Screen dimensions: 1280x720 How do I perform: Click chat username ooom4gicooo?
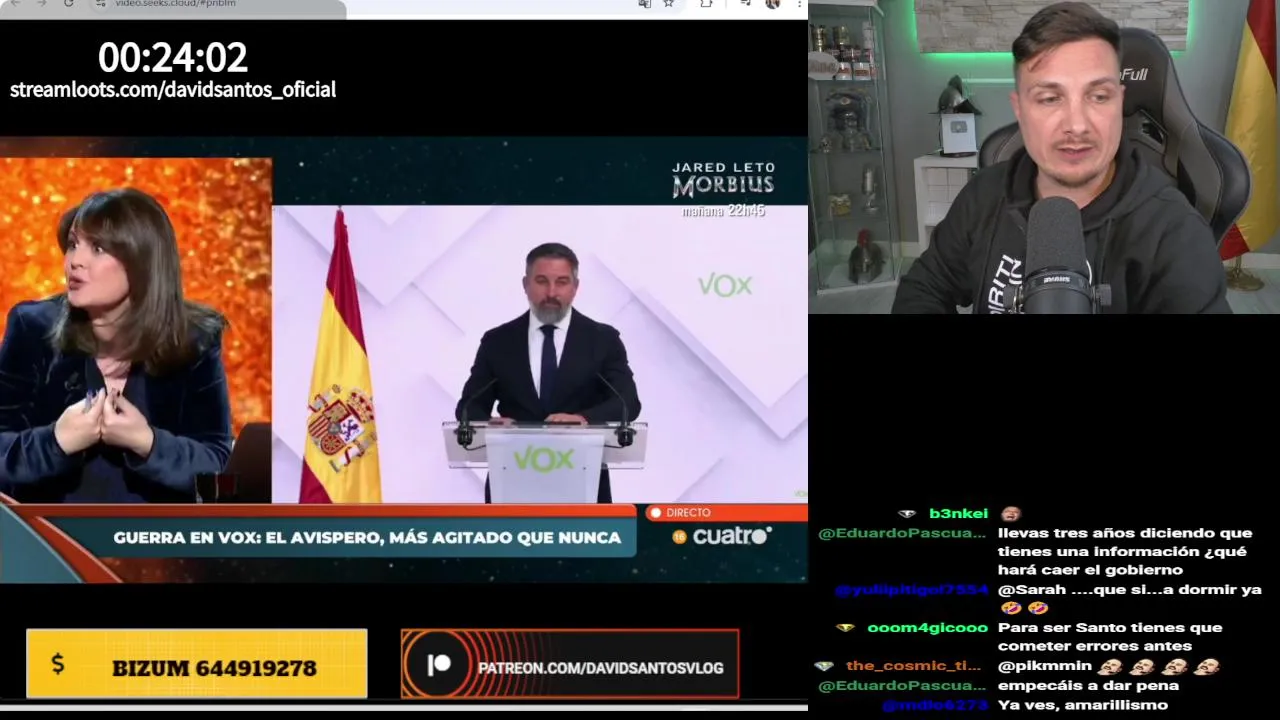927,627
